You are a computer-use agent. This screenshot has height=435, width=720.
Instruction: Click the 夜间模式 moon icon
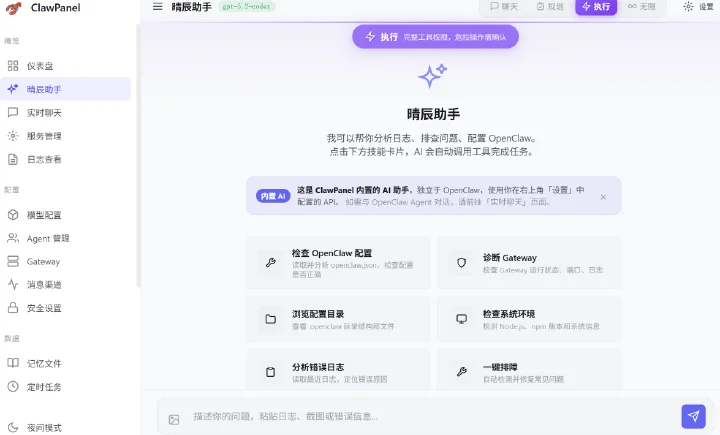13,428
